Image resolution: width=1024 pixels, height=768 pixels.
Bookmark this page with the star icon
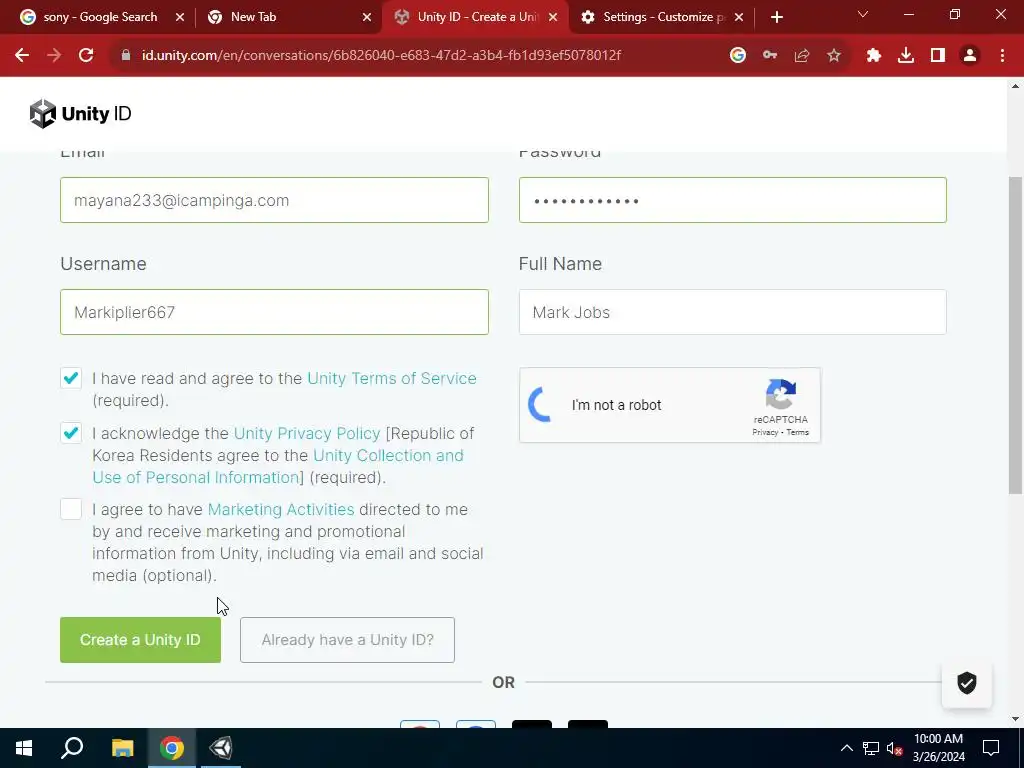coord(834,56)
